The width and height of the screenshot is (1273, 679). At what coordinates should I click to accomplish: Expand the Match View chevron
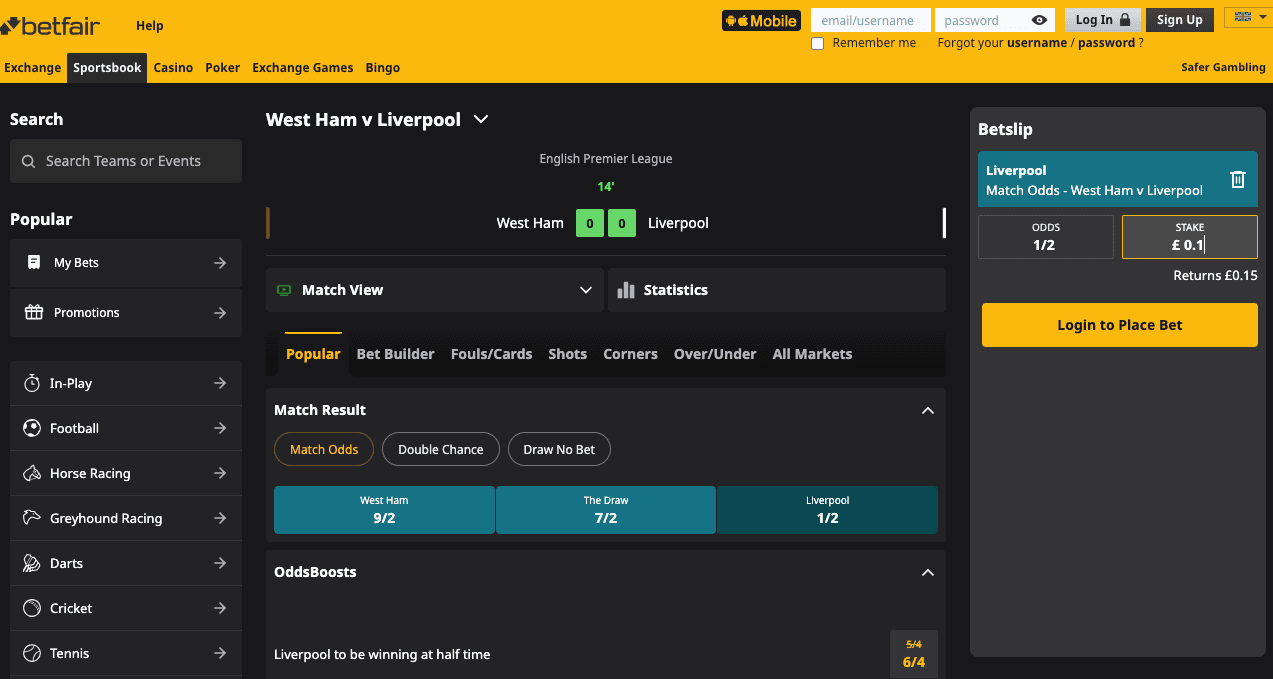(586, 290)
